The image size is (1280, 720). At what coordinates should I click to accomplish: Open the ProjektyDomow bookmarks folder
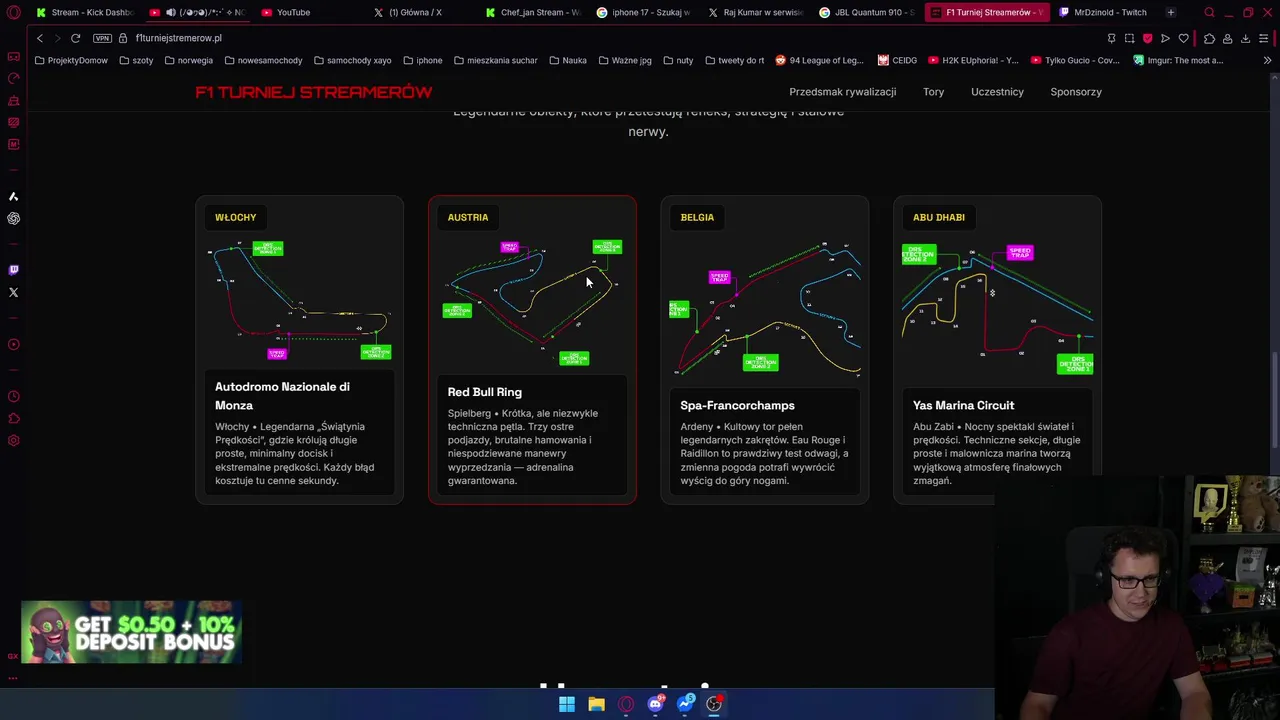71,60
